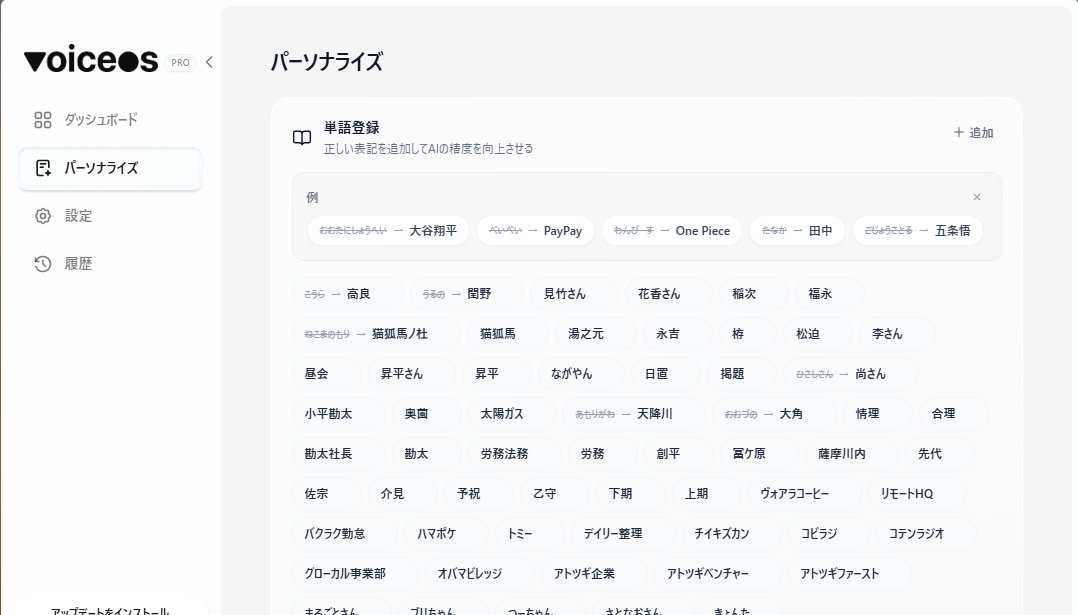1078x615 pixels.
Task: Click the オバマビレッジ word chip
Action: coord(480,573)
